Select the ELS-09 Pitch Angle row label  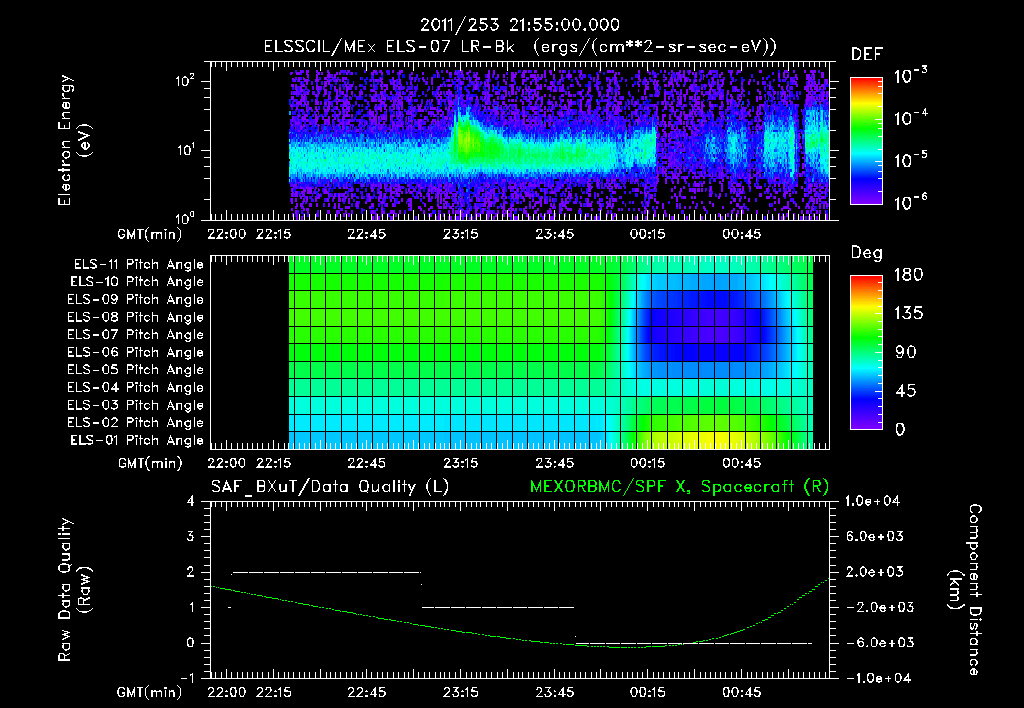[136, 300]
